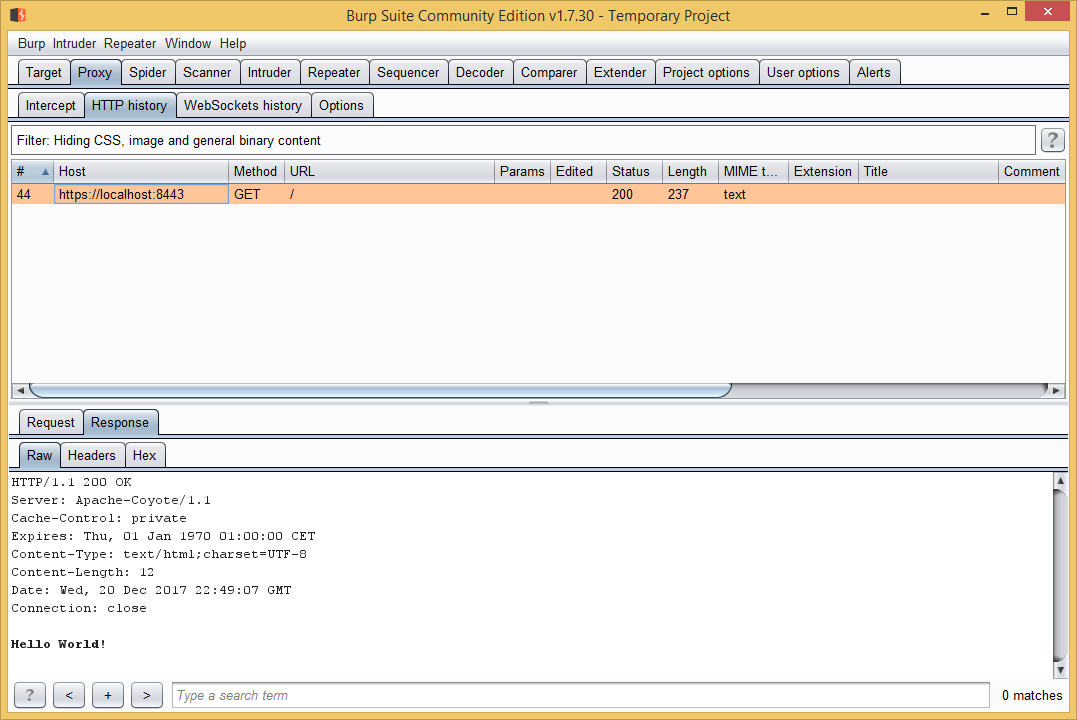This screenshot has height=720, width=1077.
Task: Switch to the Intruder tool tab
Action: 269,72
